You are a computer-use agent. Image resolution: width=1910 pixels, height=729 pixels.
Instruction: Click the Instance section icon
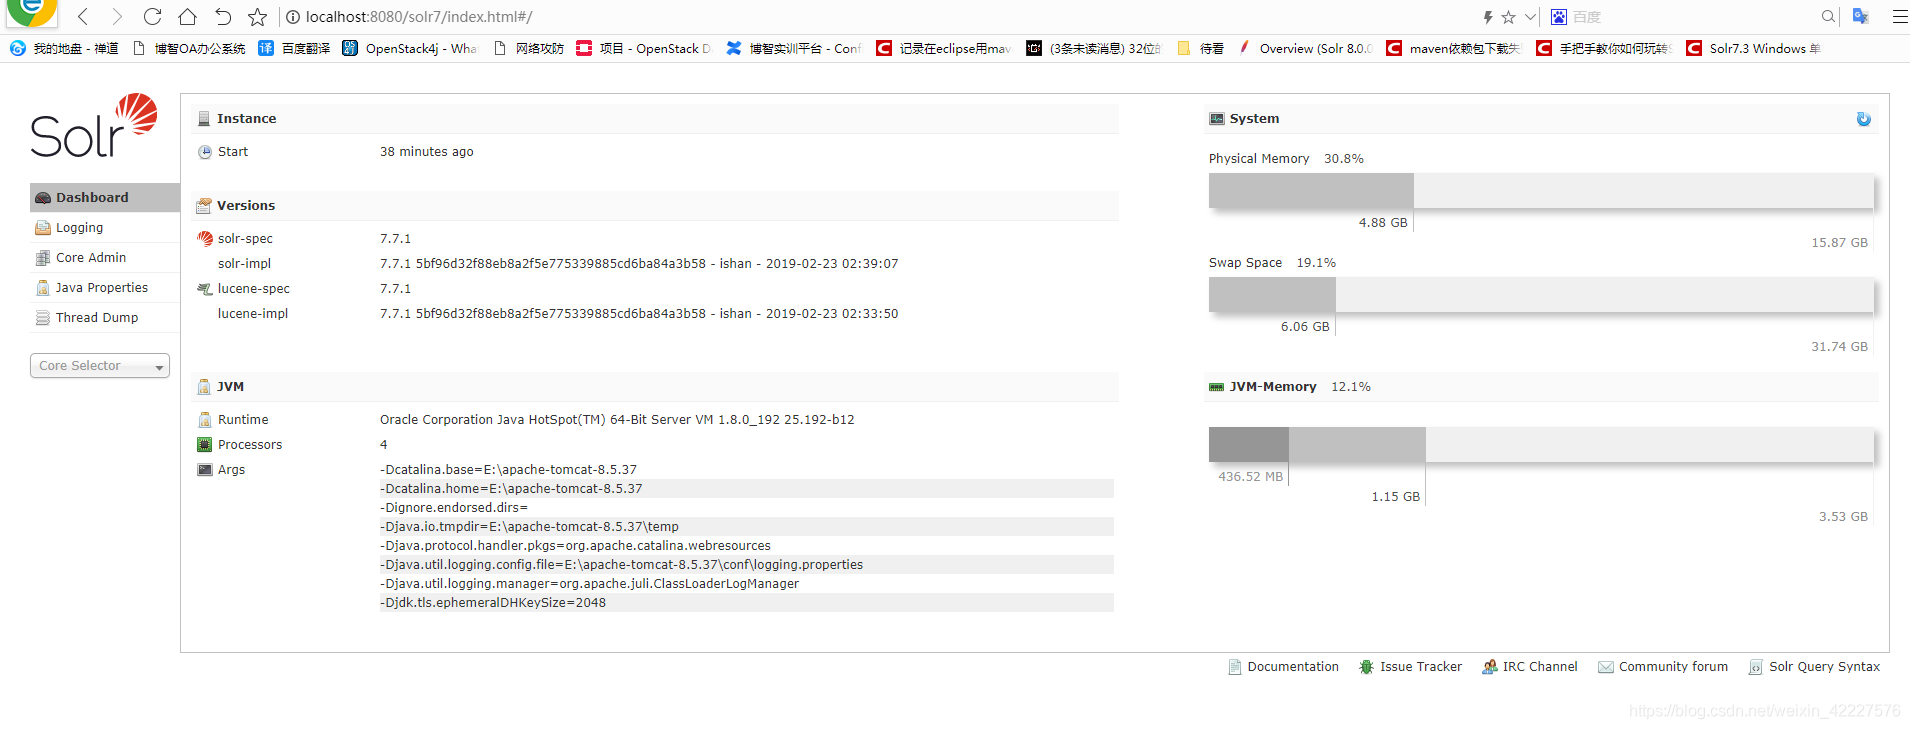coord(204,119)
